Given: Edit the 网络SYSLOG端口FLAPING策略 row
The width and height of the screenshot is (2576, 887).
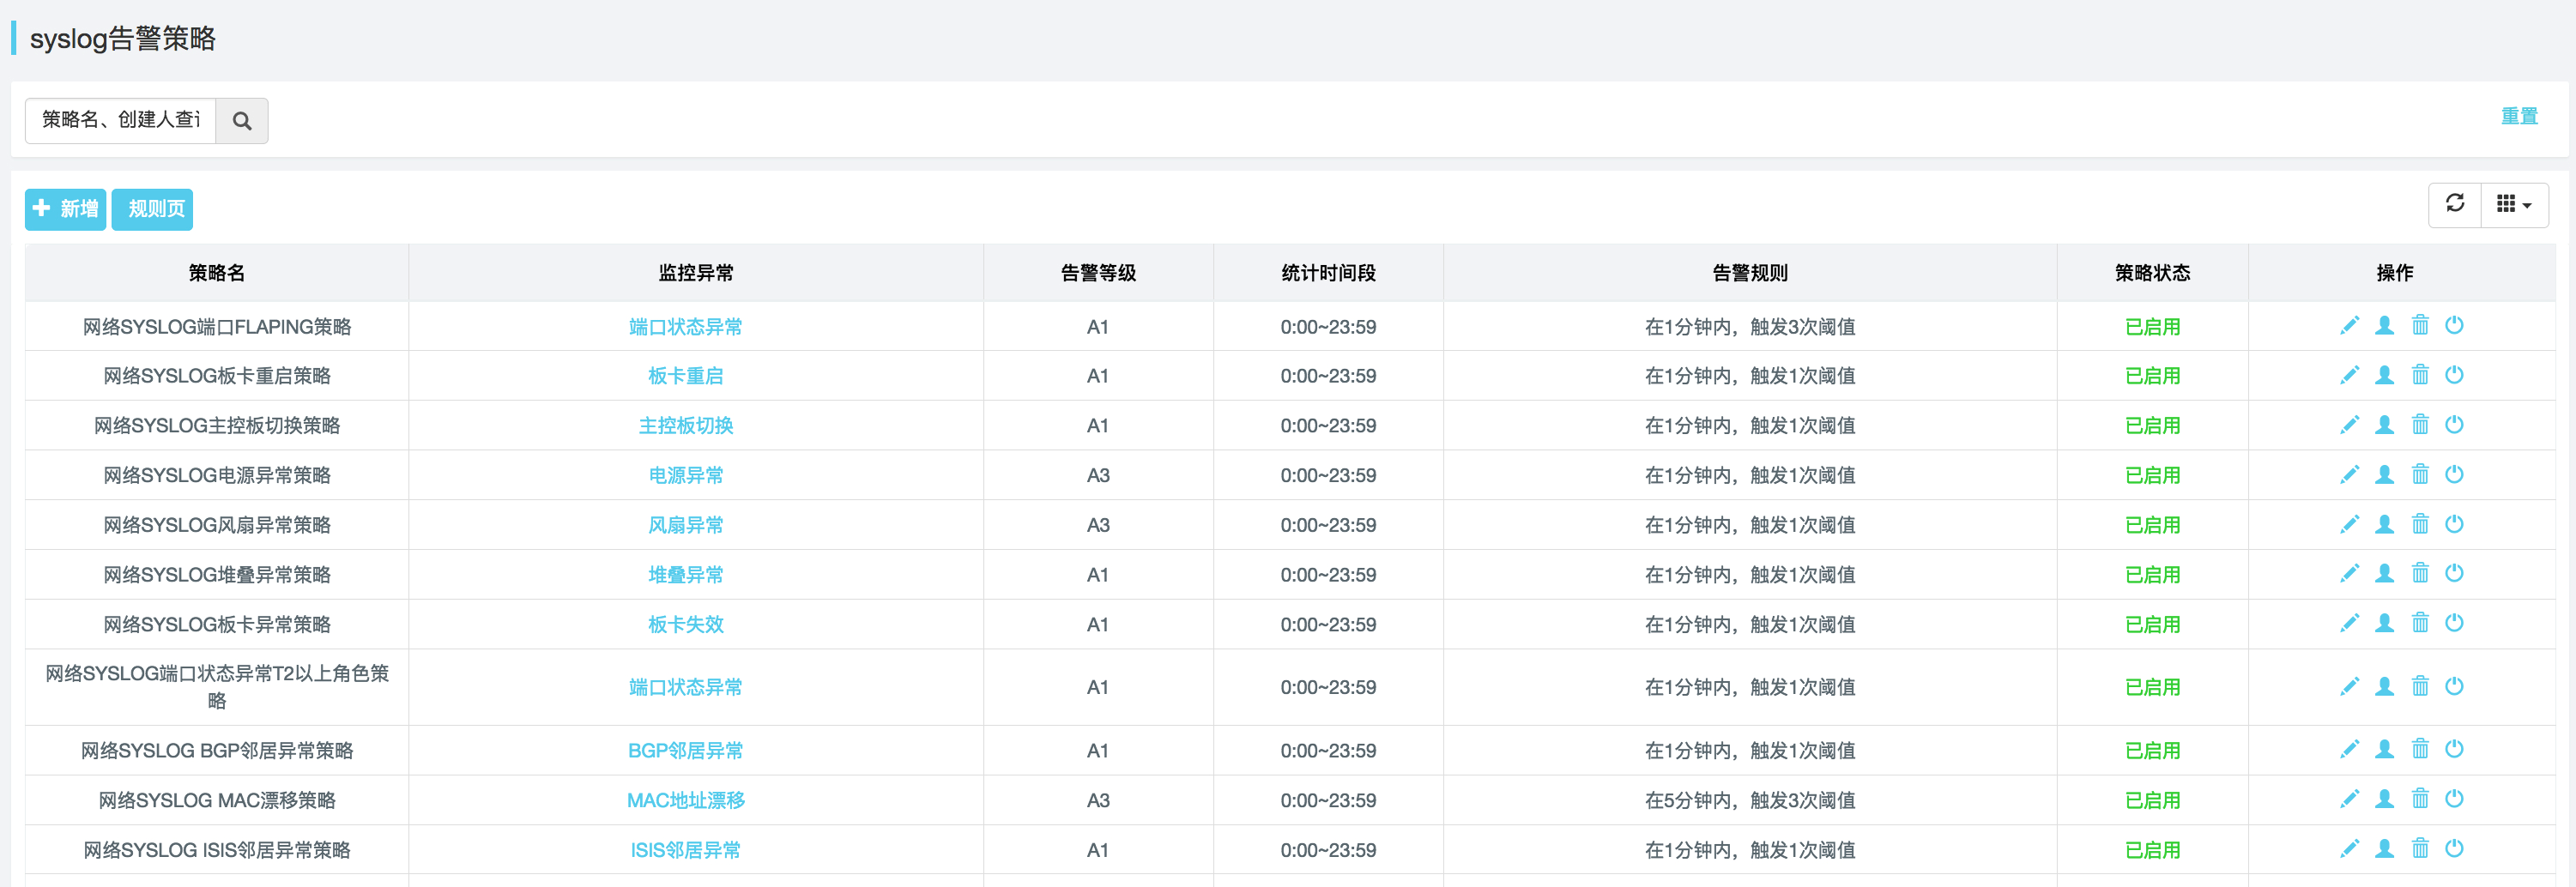Looking at the screenshot, I should point(2349,326).
